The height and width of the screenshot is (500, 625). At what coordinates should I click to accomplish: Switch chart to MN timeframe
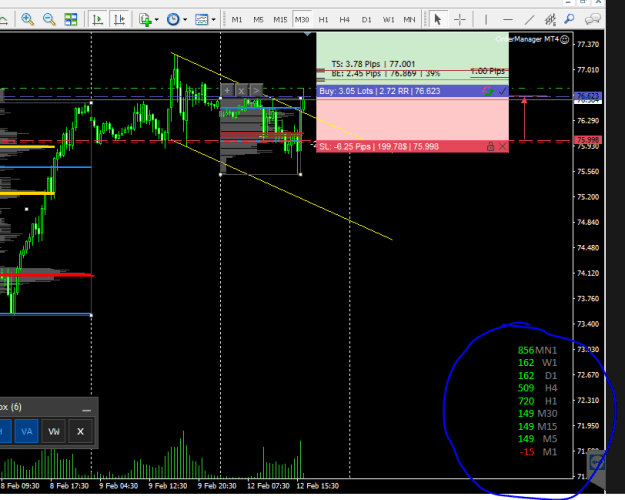409,20
